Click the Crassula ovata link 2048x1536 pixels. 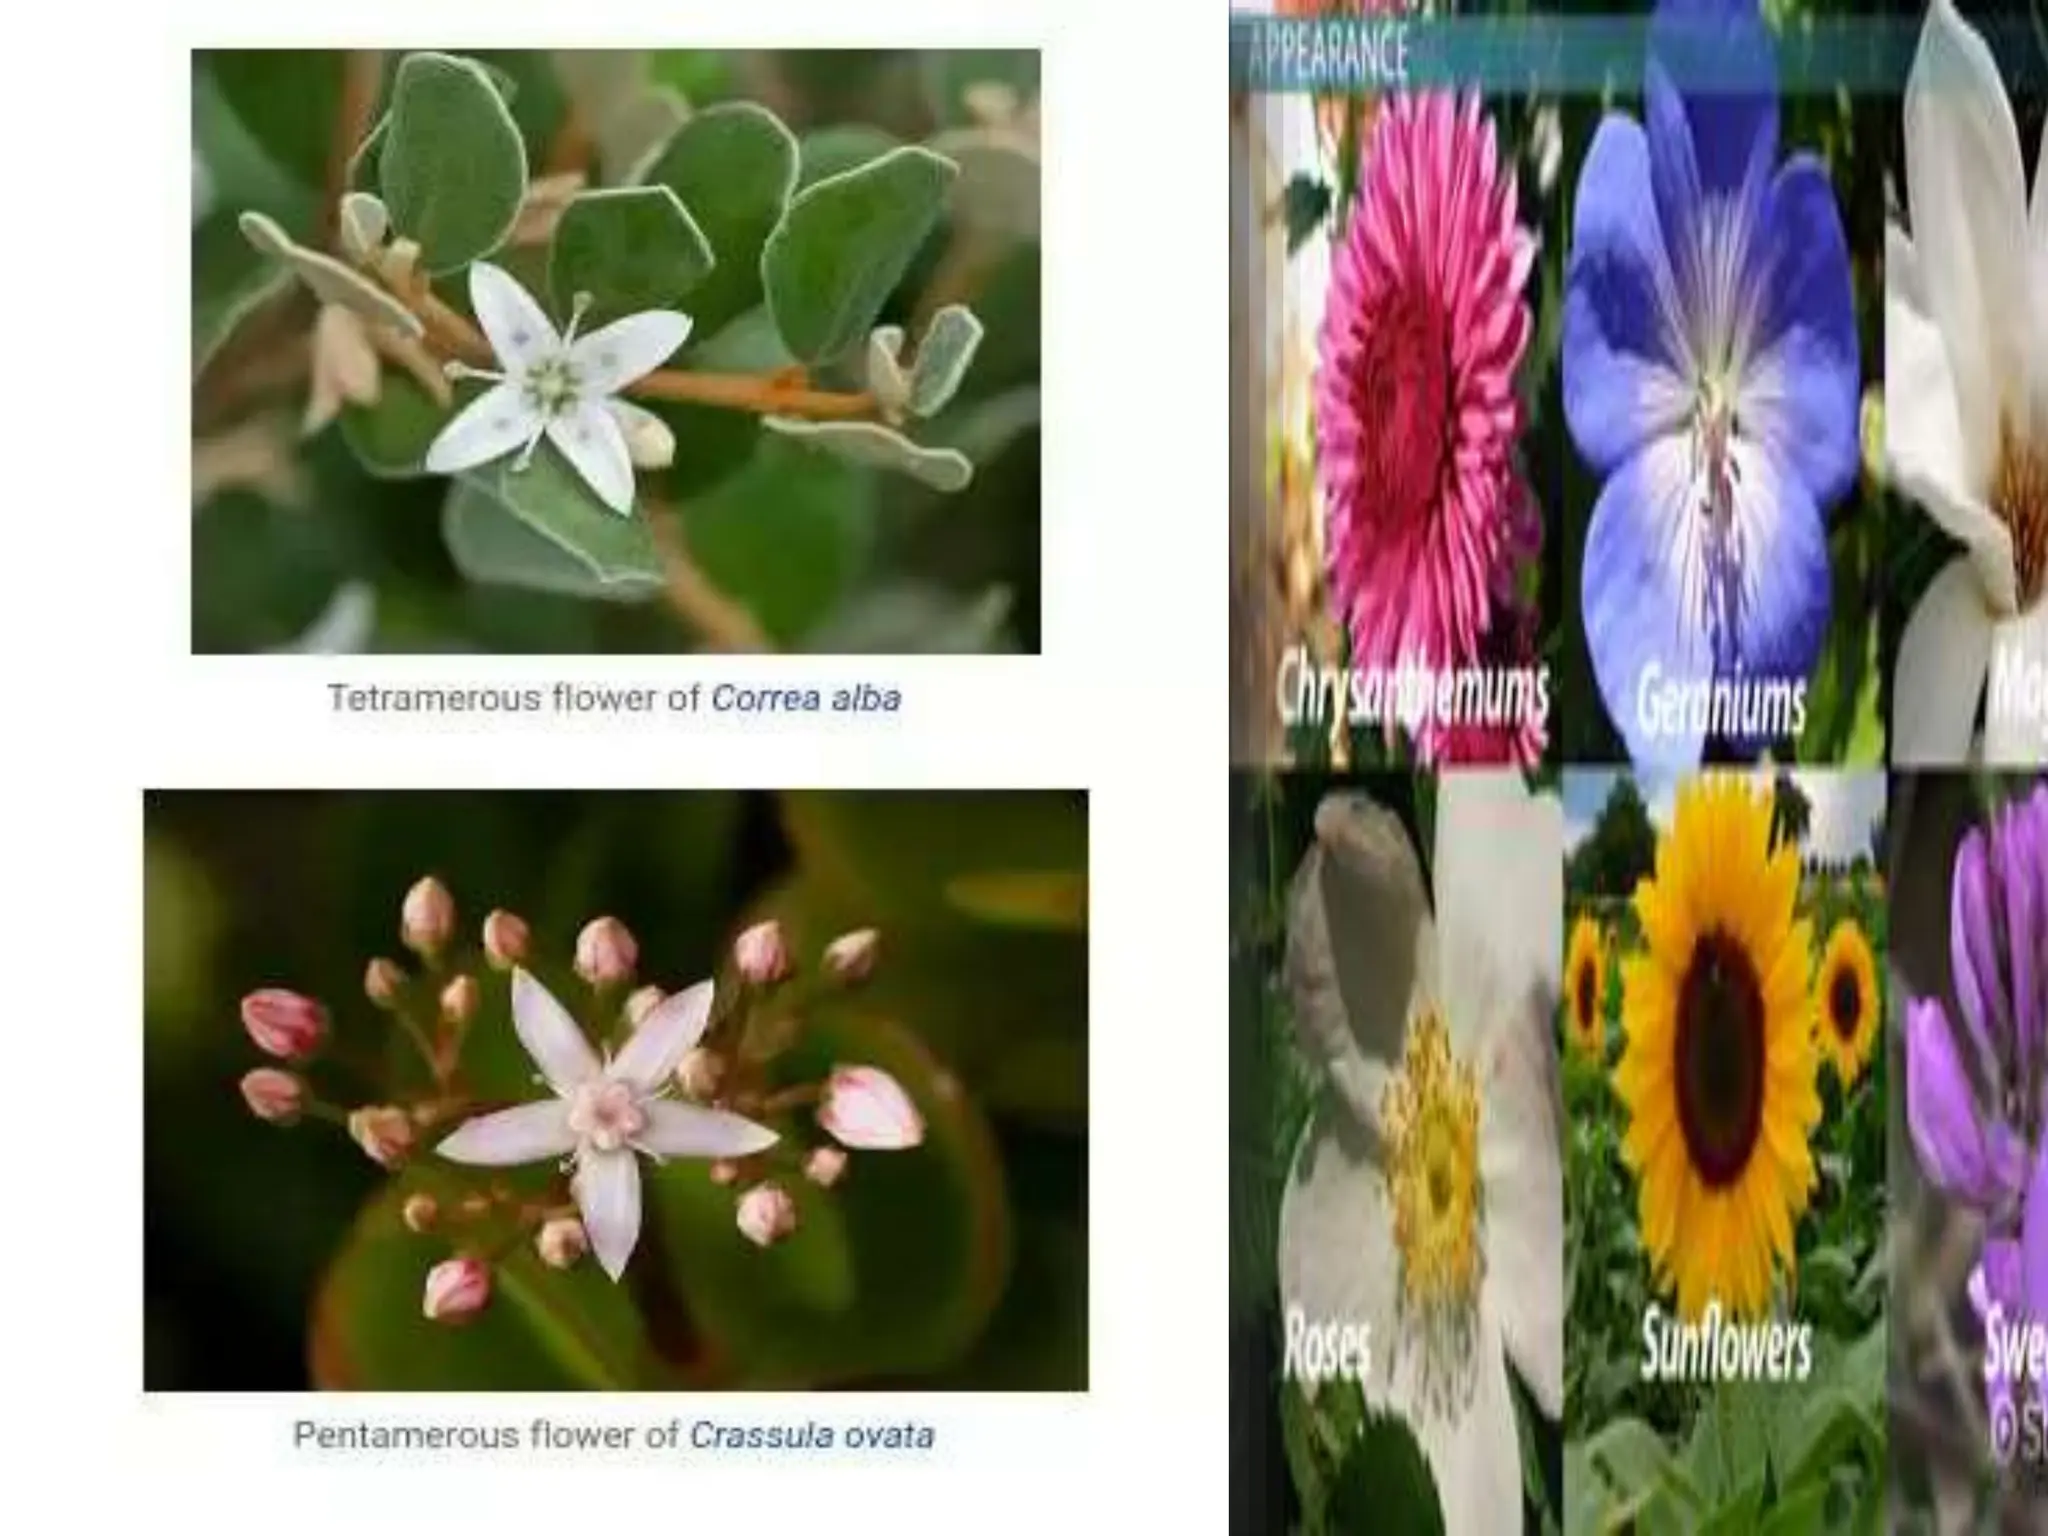[811, 1435]
